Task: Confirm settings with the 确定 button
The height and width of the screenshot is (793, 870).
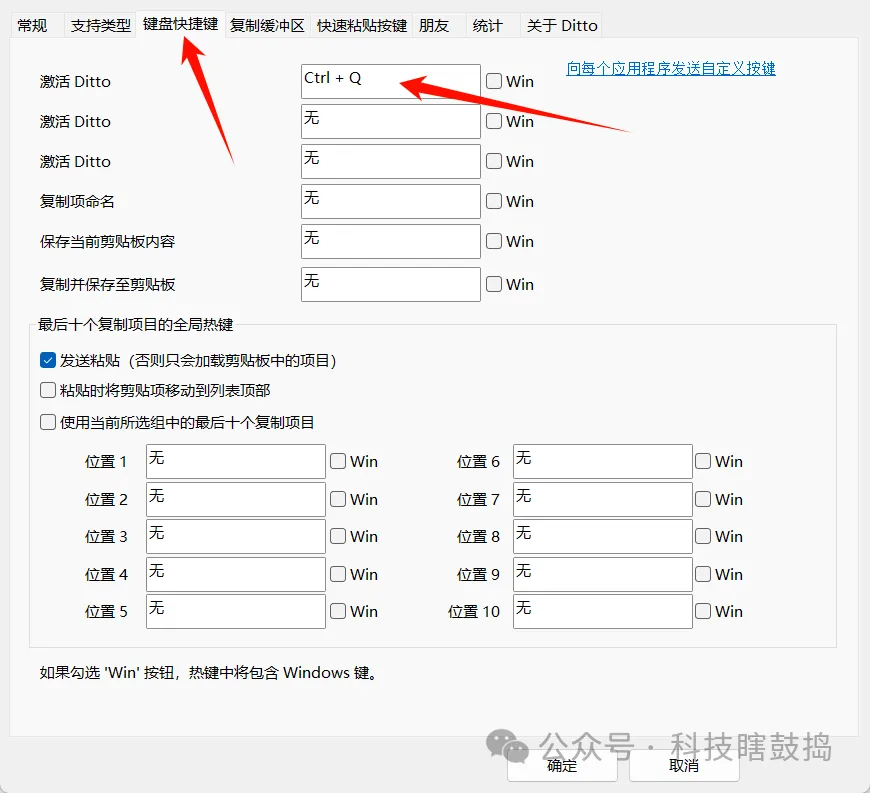Action: (562, 766)
